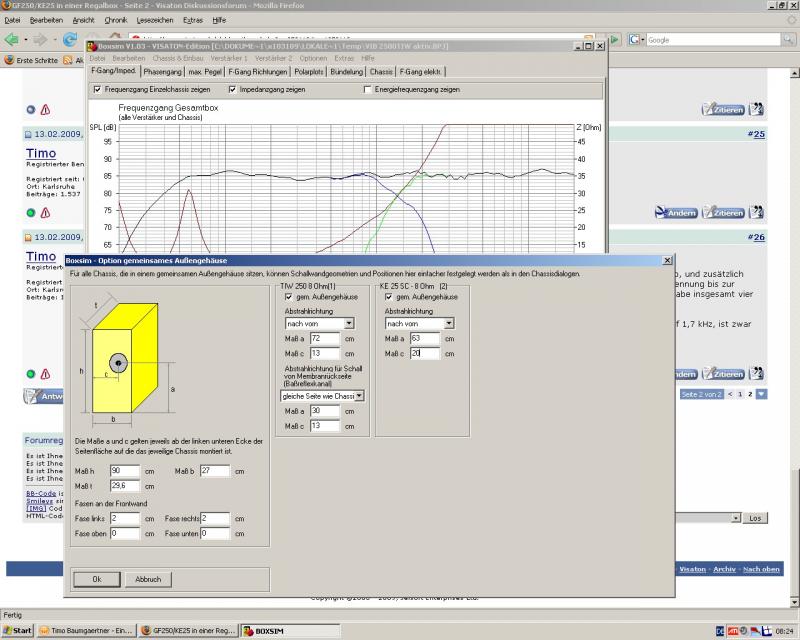Image resolution: width=800 pixels, height=640 pixels.
Task: Click the Start button in taskbar
Action: (x=18, y=631)
